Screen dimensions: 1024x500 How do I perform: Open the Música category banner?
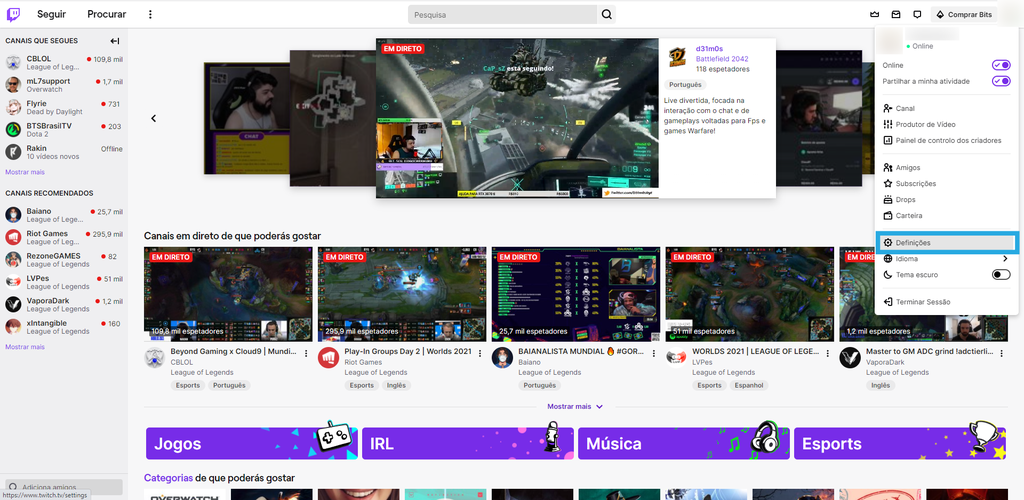(684, 443)
